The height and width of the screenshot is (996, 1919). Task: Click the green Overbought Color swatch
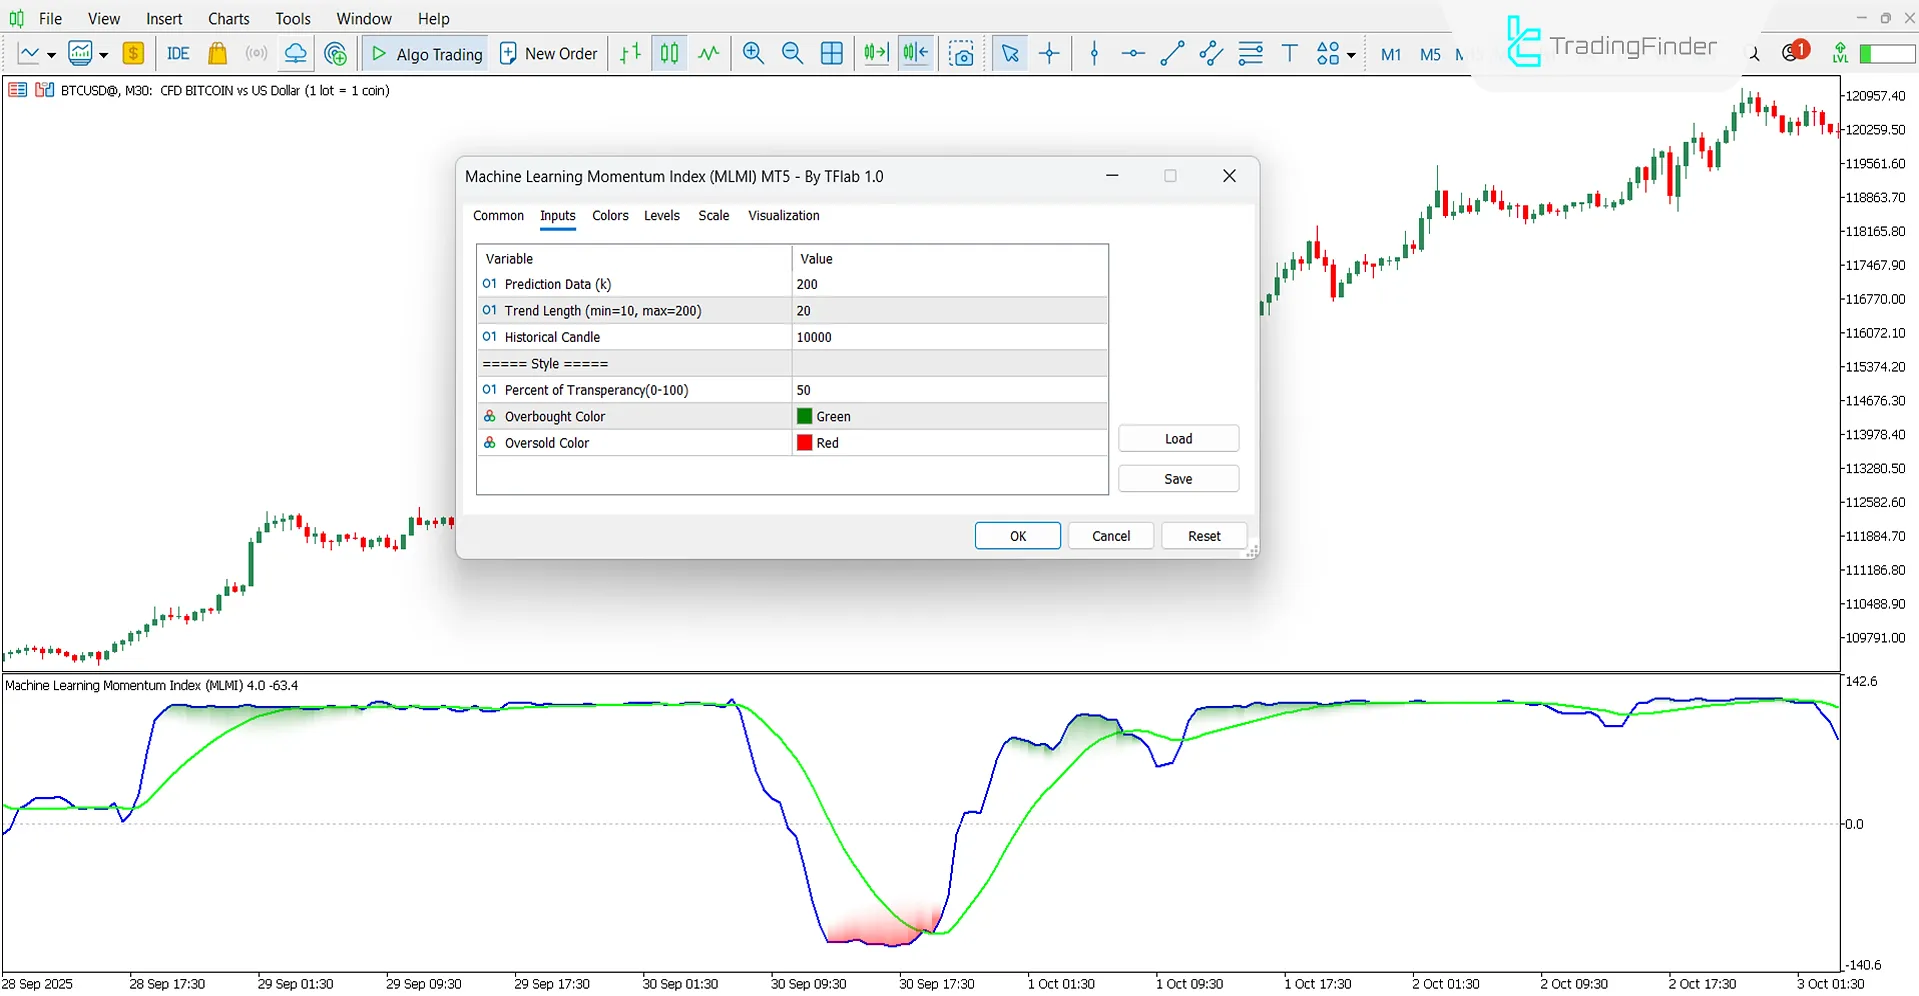point(804,417)
